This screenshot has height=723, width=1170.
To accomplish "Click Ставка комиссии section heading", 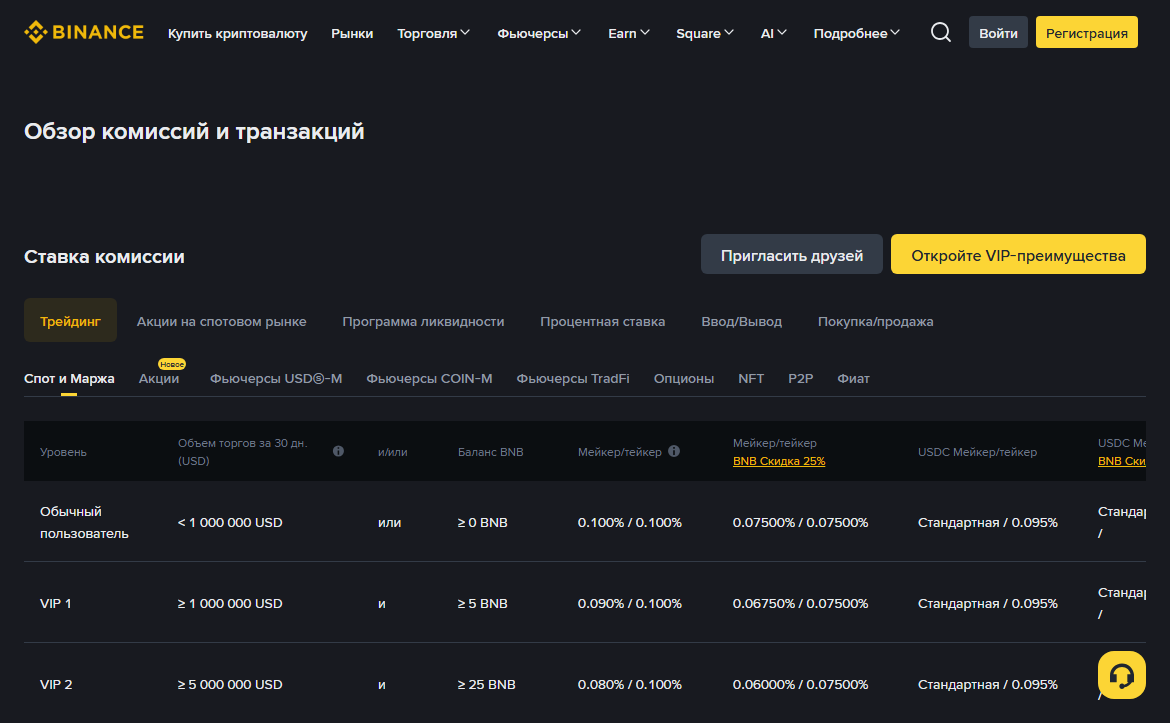I will pos(104,257).
